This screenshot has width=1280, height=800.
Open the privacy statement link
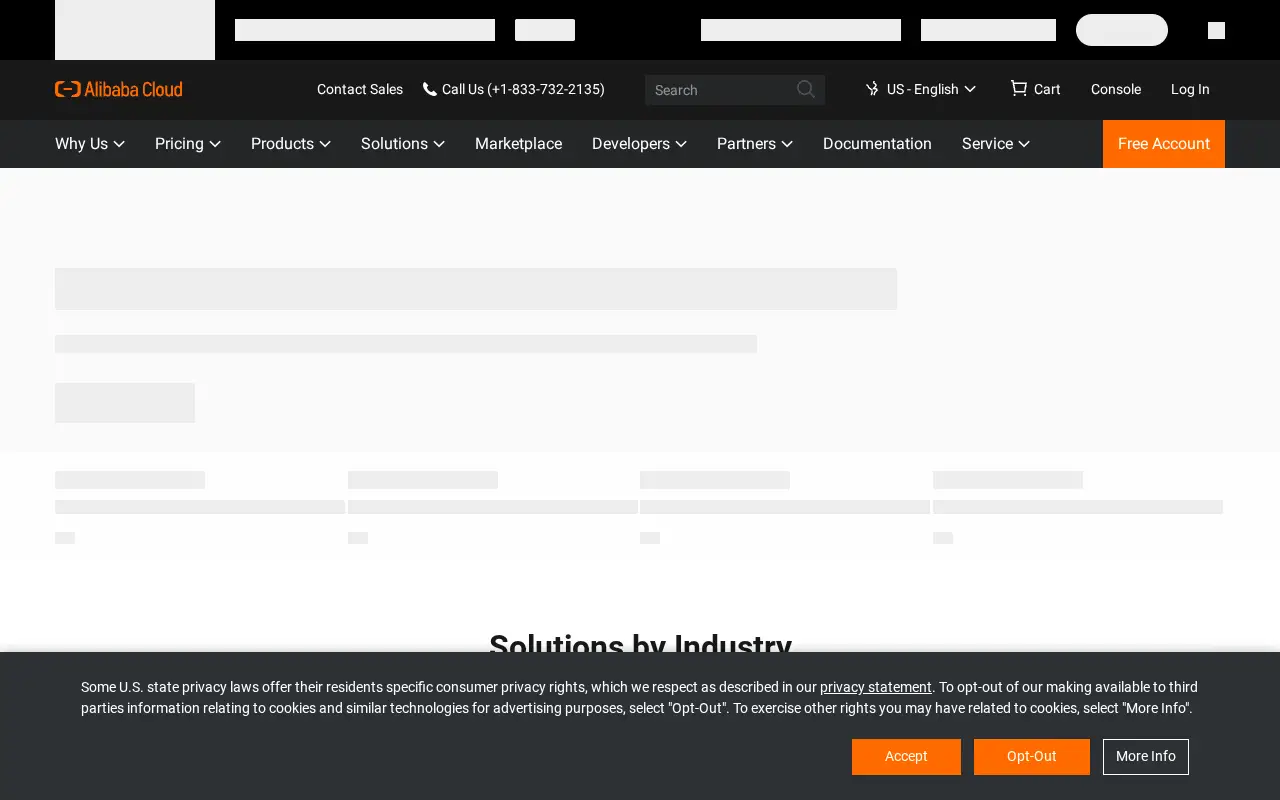pos(876,687)
